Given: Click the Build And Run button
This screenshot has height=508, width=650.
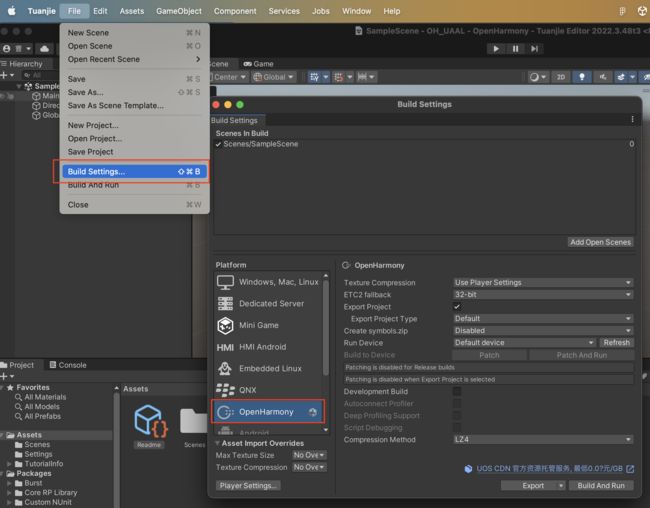Looking at the screenshot, I should click(x=601, y=486).
